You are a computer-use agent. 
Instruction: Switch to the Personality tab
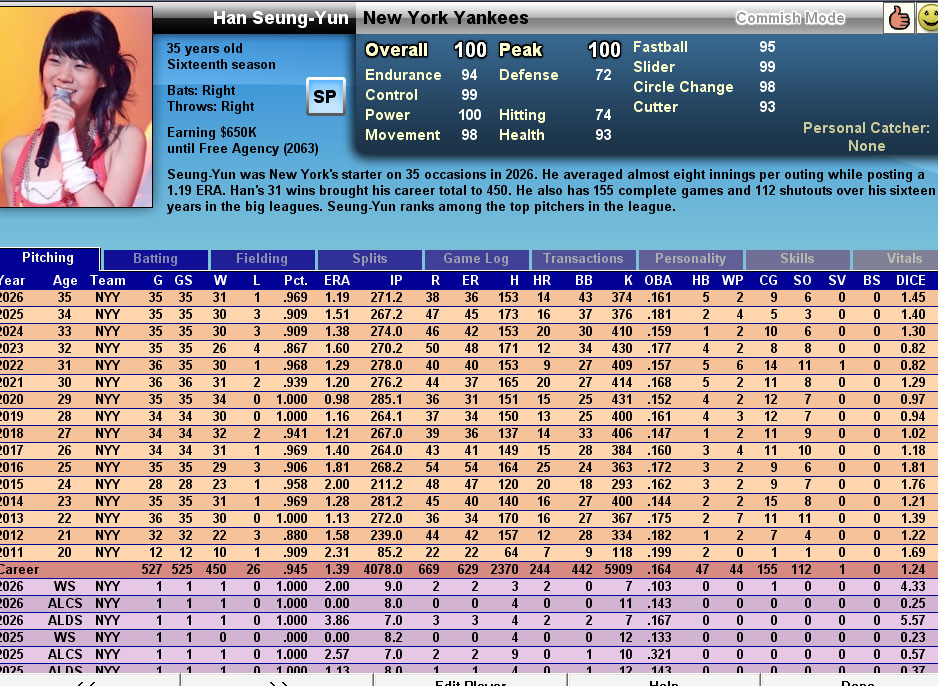pyautogui.click(x=690, y=259)
